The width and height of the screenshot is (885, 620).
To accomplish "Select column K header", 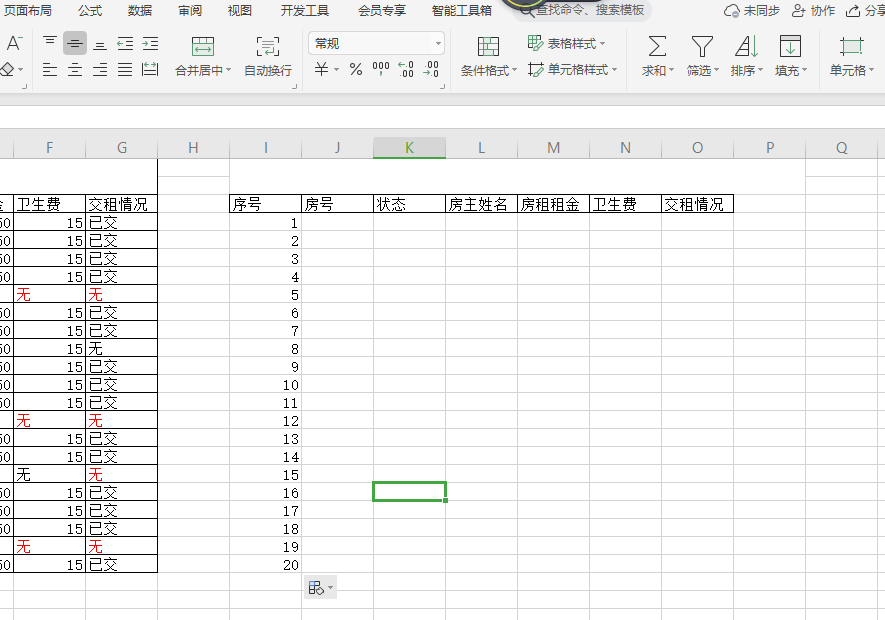I will 409,147.
